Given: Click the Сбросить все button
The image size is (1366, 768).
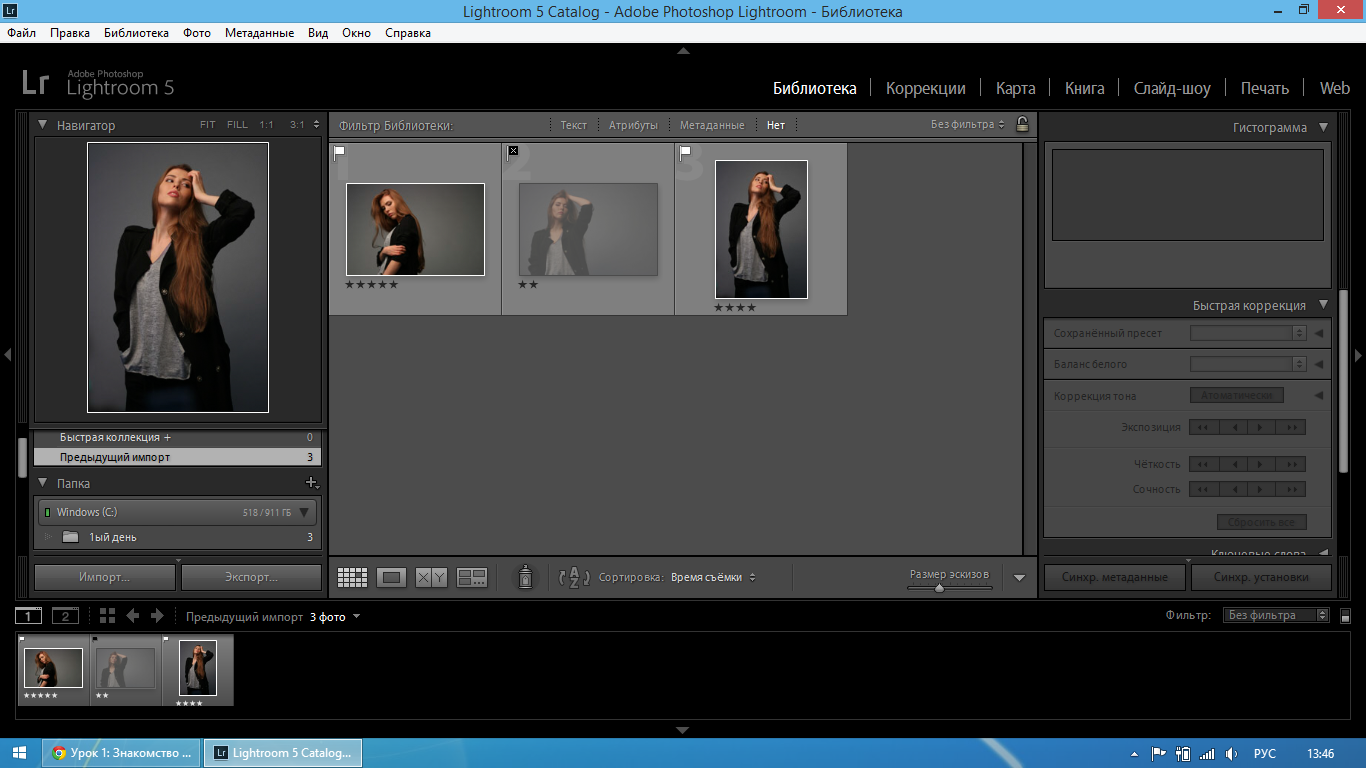Looking at the screenshot, I should pos(1261,522).
